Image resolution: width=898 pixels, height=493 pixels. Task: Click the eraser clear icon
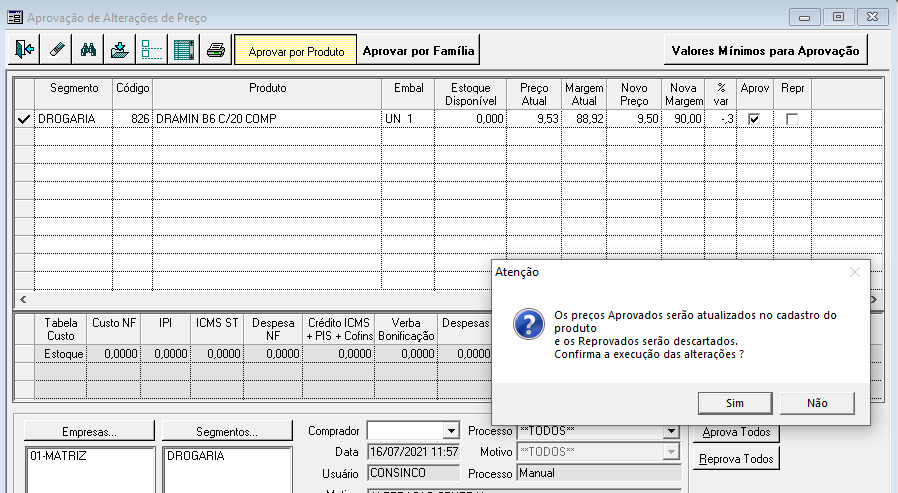coord(56,50)
